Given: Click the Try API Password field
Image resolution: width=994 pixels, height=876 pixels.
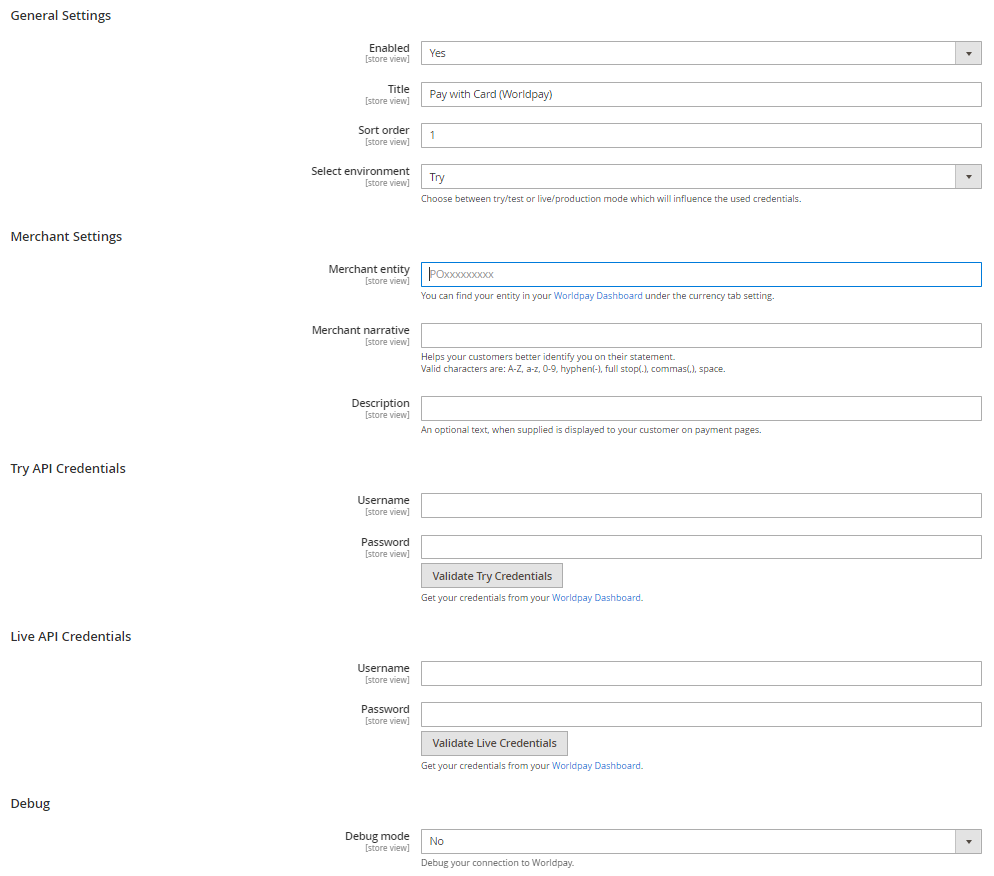Looking at the screenshot, I should [700, 547].
